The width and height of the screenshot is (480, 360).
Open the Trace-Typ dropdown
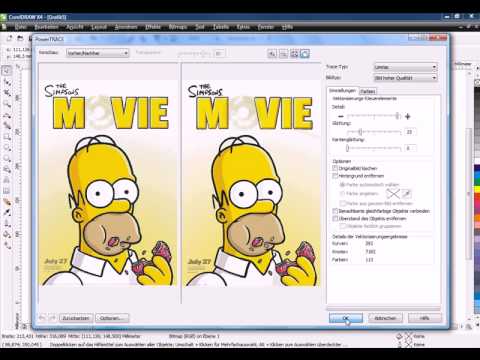pyautogui.click(x=405, y=67)
